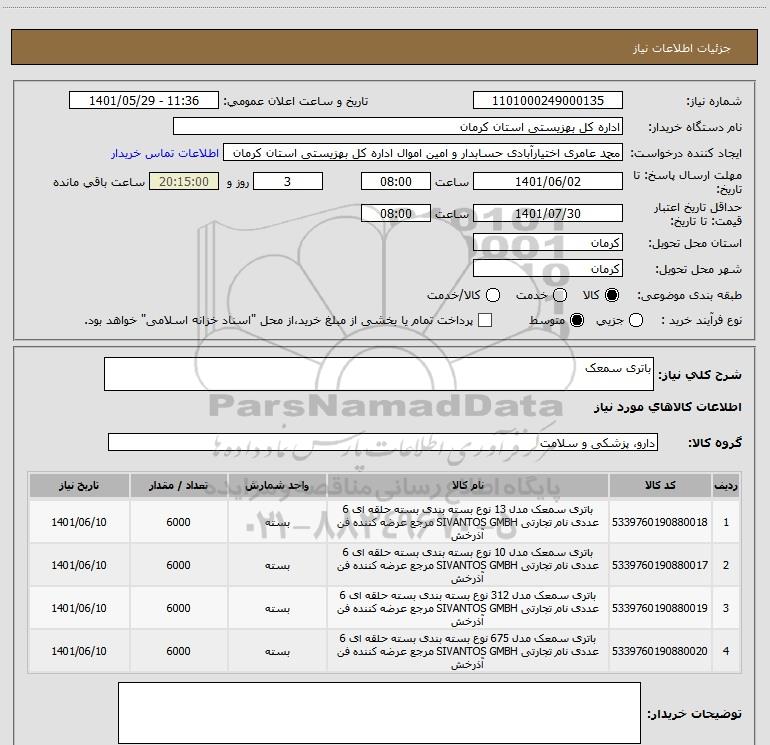This screenshot has width=770, height=745.
Task: Click the delivery city field کرمان
Action: tap(548, 269)
